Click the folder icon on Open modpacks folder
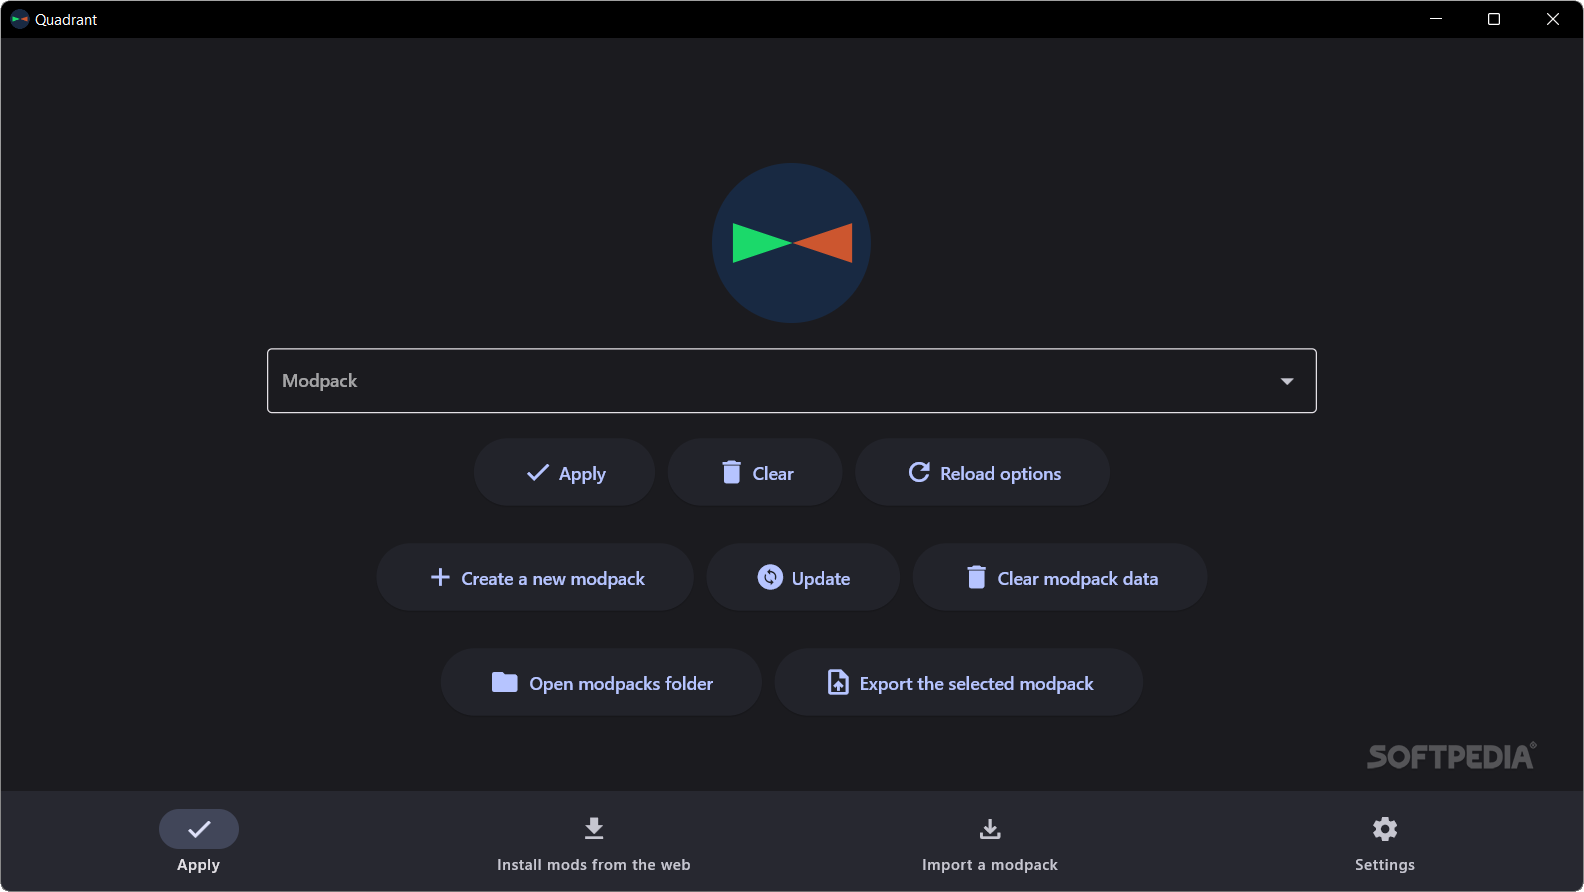Screen dimensions: 1584x892 (505, 682)
